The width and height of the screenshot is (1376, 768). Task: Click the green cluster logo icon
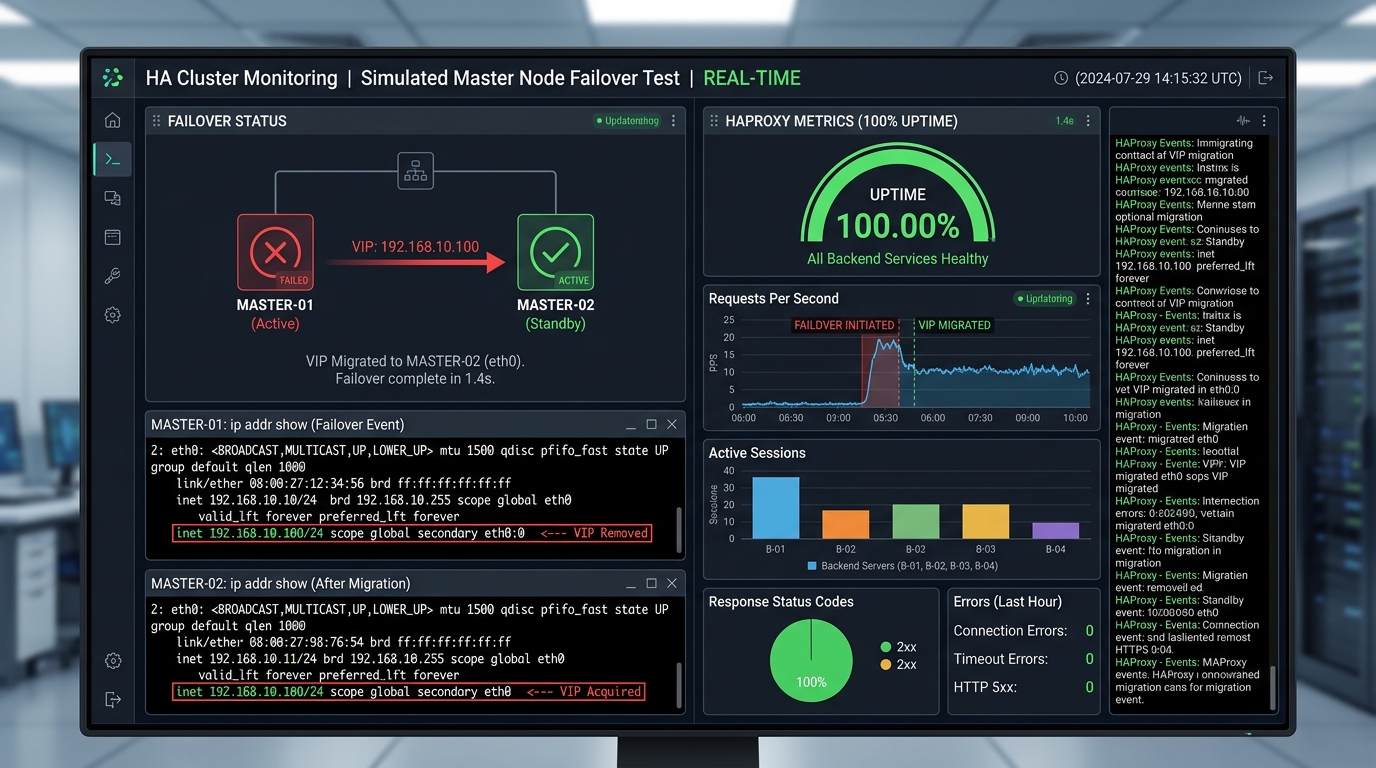coord(112,78)
